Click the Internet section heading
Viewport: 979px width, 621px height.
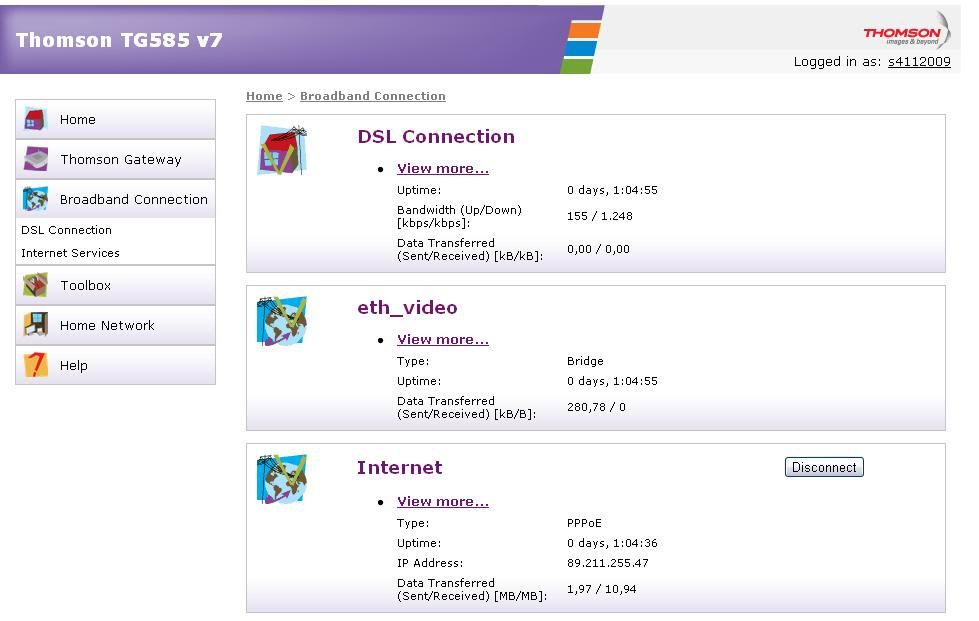[x=400, y=467]
